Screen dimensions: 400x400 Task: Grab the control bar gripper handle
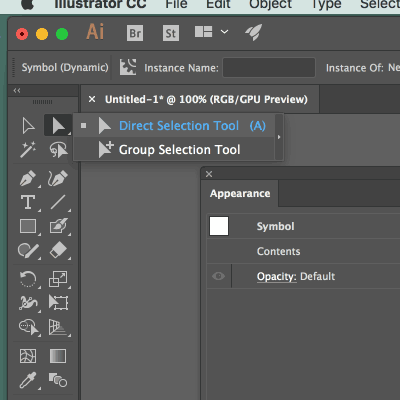(14, 67)
